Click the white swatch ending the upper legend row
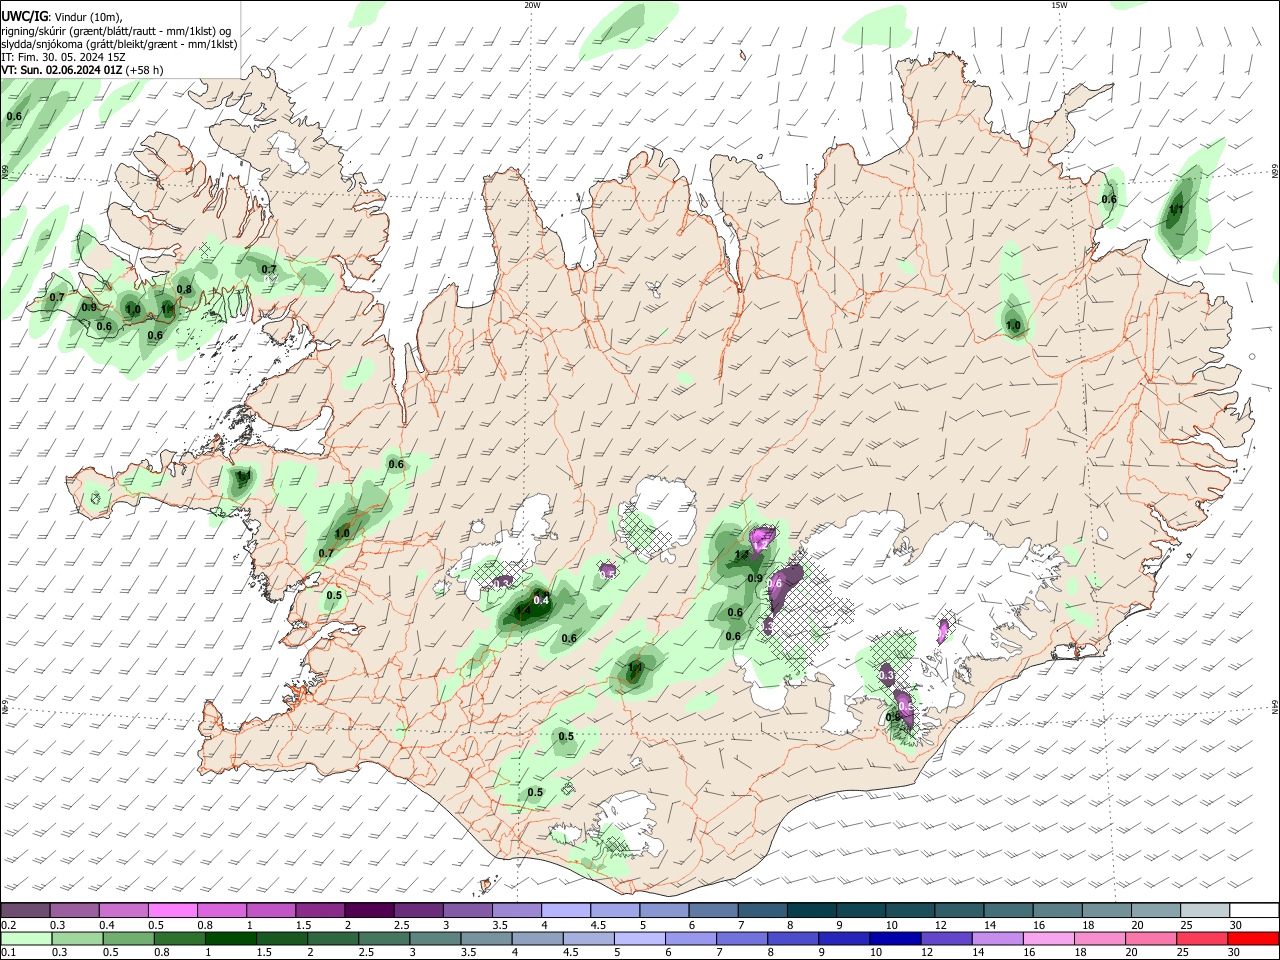 coord(1254,911)
